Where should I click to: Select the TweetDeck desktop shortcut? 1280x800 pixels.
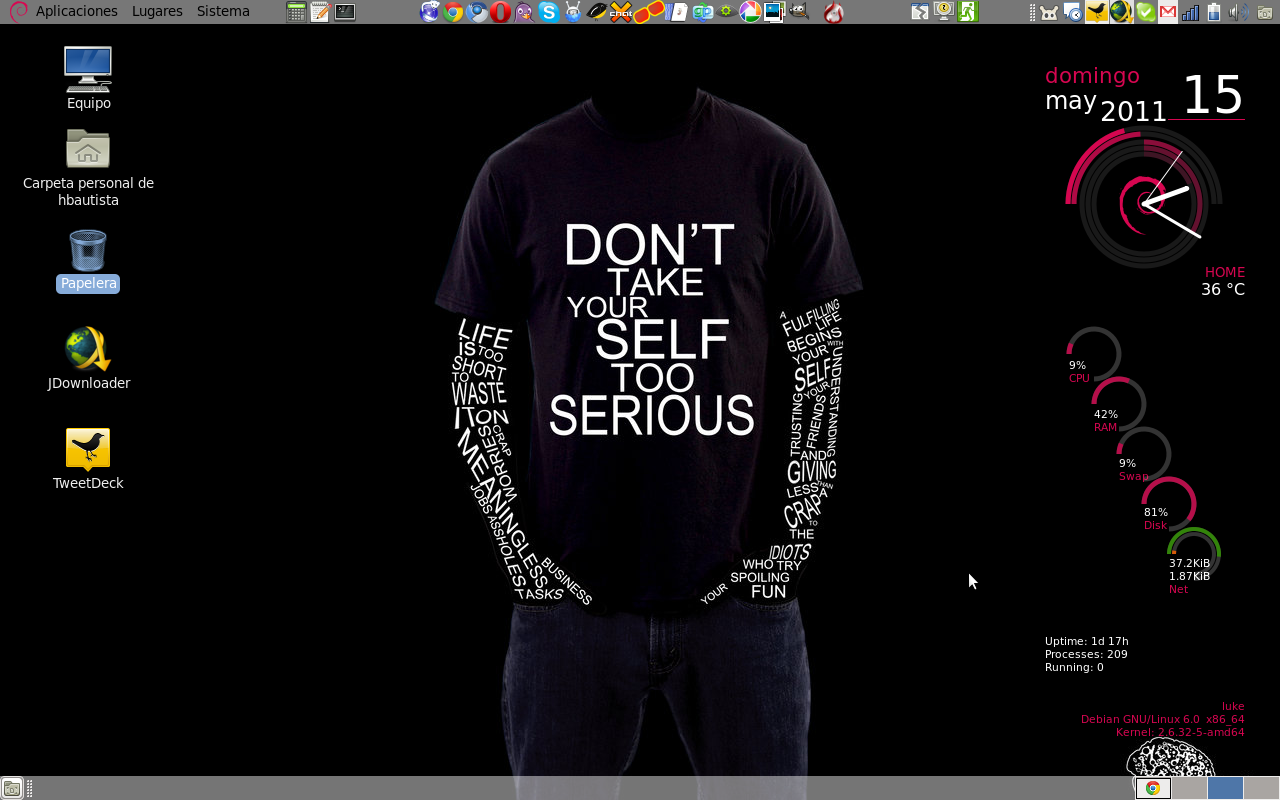coord(88,459)
